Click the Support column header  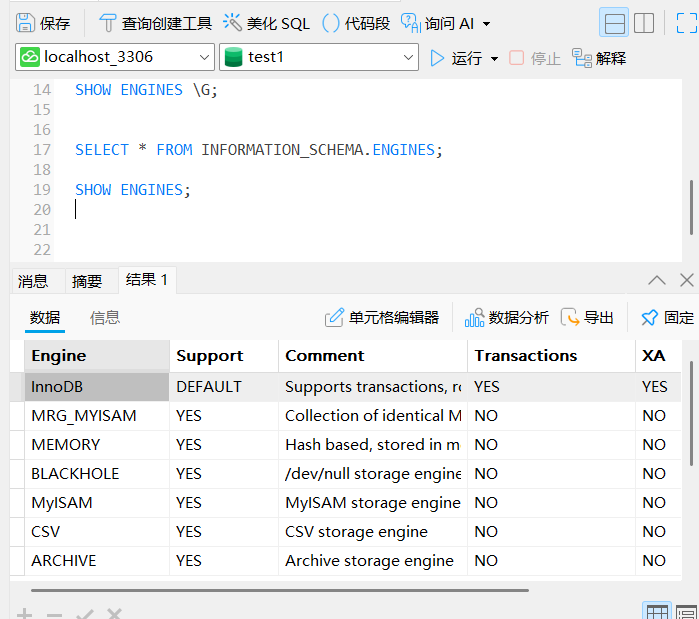coord(224,356)
